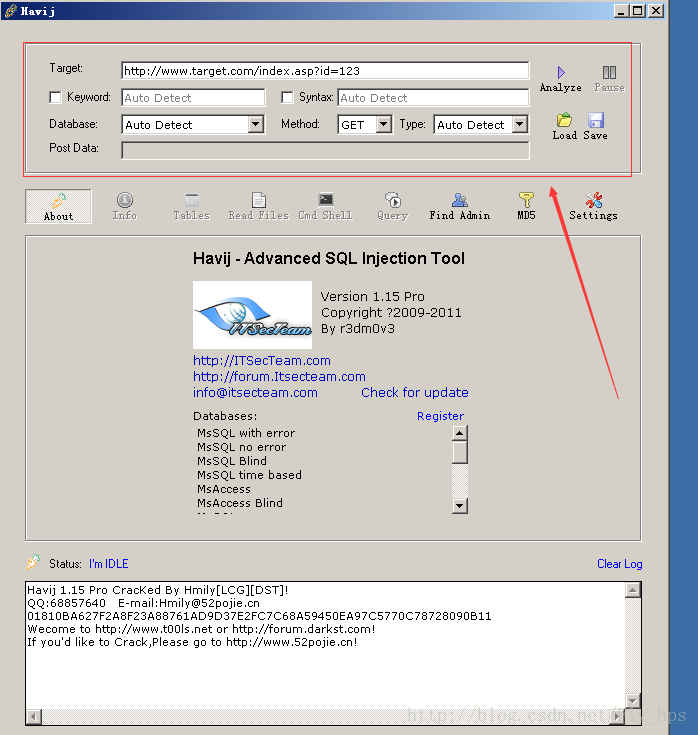Screen dimensions: 698x735
Task: Click the info@itsecteam.com email link
Action: [x=255, y=392]
